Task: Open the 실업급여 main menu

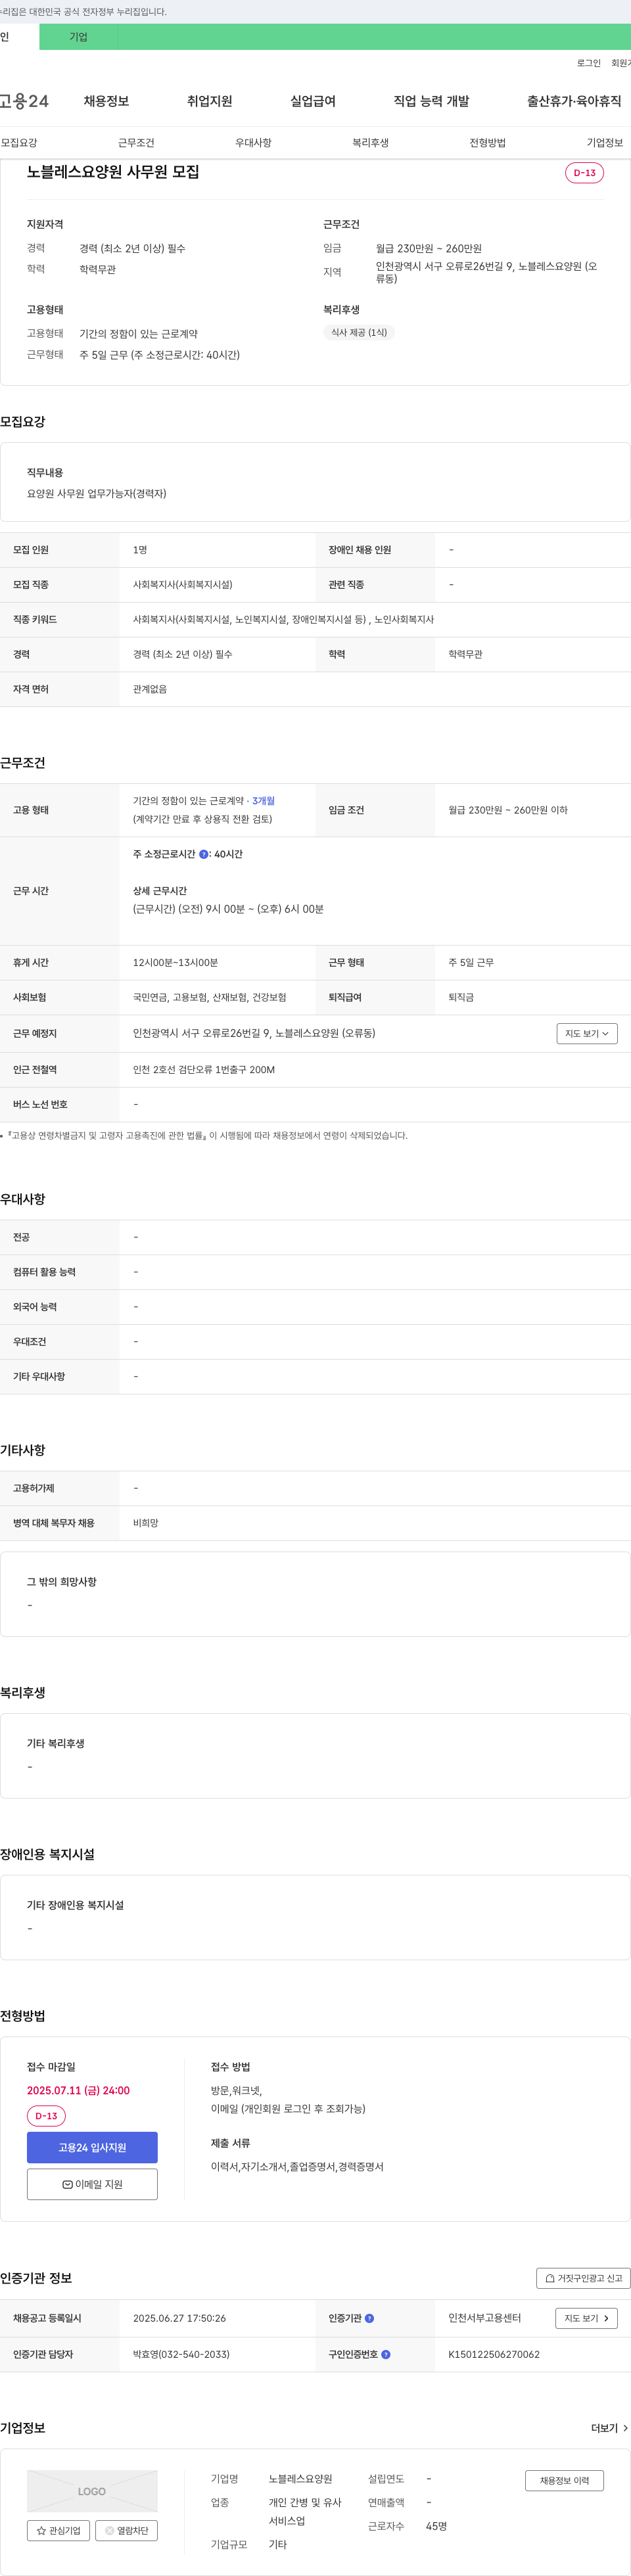Action: pos(313,101)
